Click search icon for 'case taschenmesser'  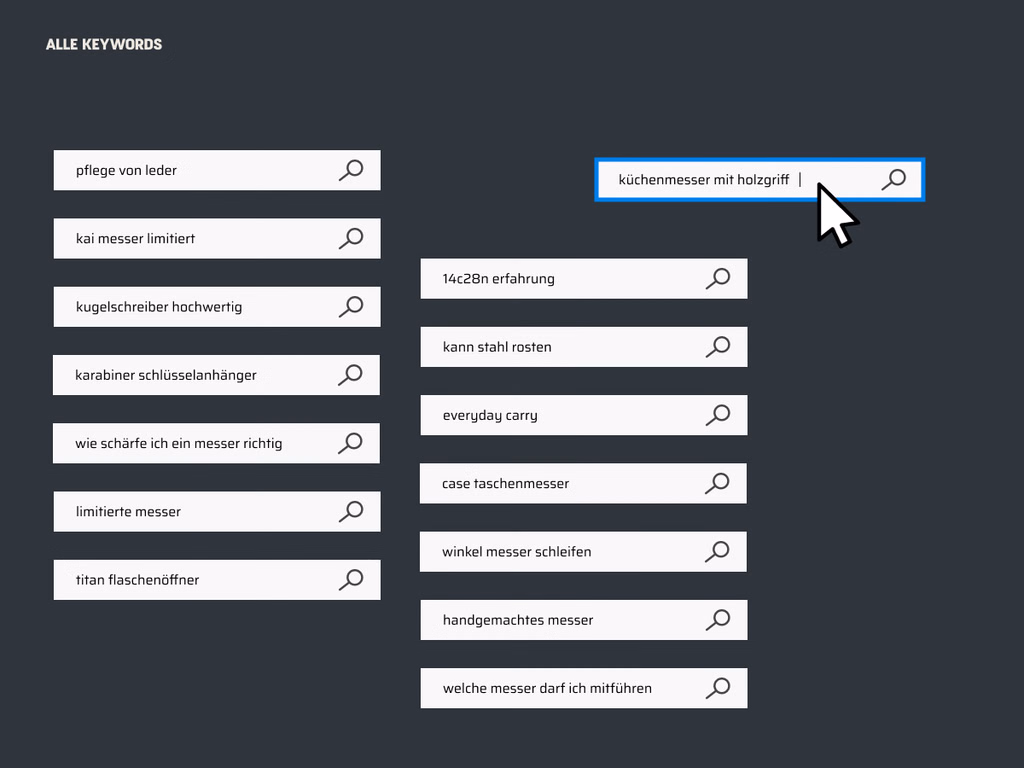718,483
